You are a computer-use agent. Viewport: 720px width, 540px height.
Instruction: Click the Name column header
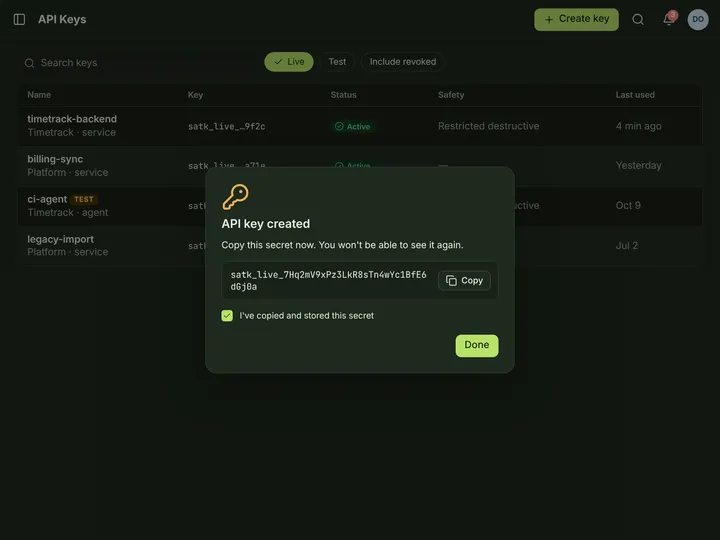(39, 95)
